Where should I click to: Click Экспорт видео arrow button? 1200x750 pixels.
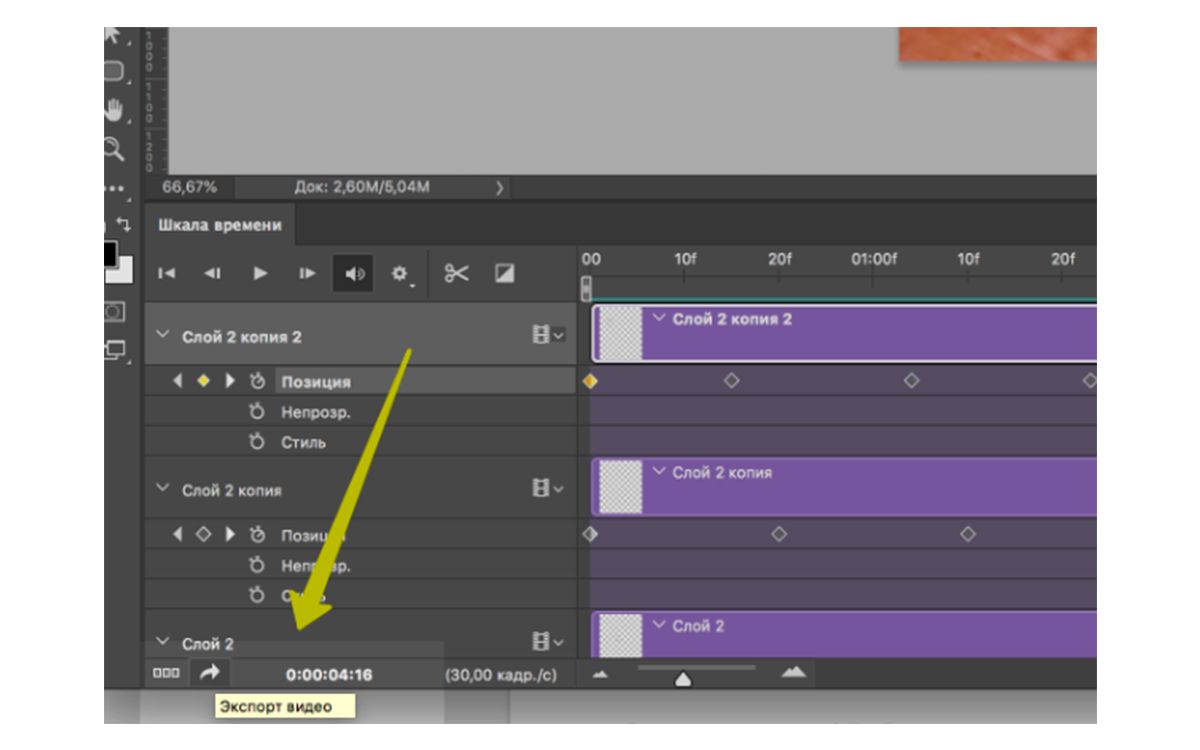209,673
